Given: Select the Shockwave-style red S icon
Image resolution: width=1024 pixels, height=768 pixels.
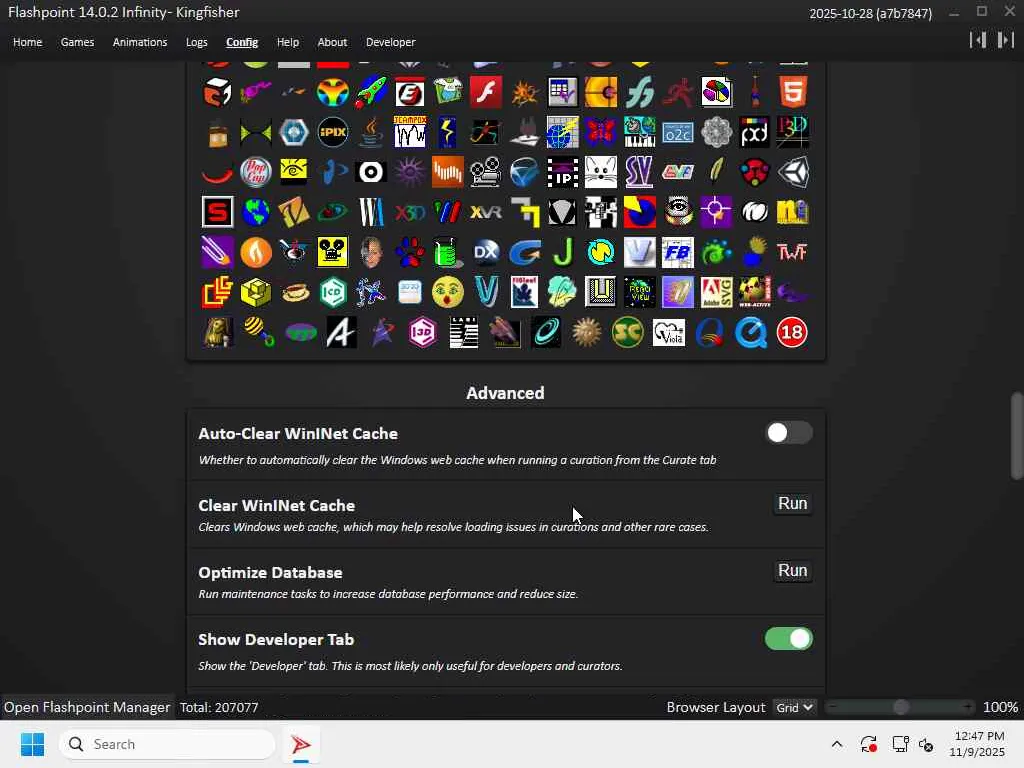Looking at the screenshot, I should coord(217,212).
